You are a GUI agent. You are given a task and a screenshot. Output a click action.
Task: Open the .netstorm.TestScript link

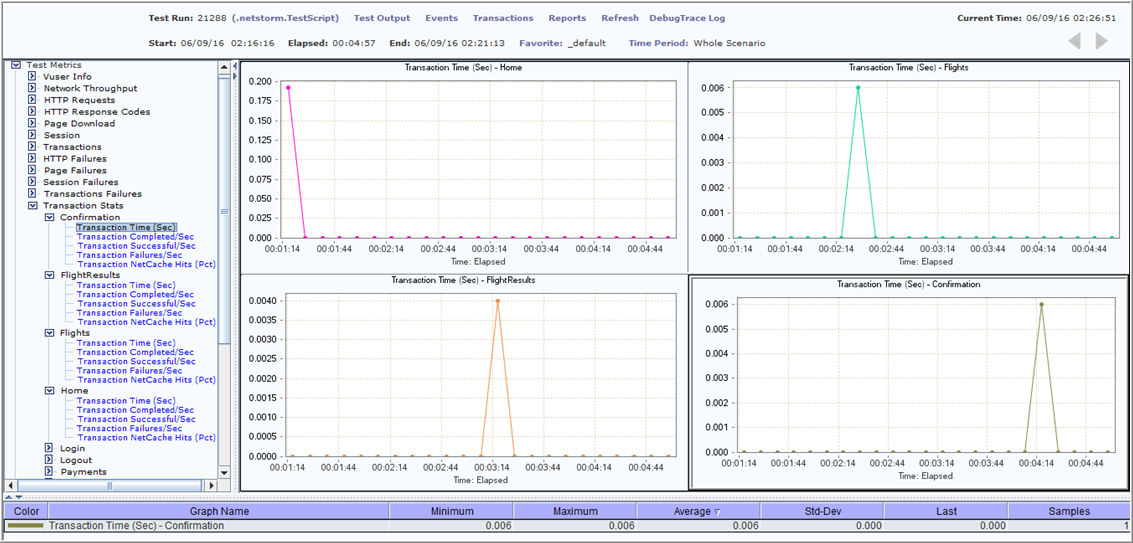[286, 18]
